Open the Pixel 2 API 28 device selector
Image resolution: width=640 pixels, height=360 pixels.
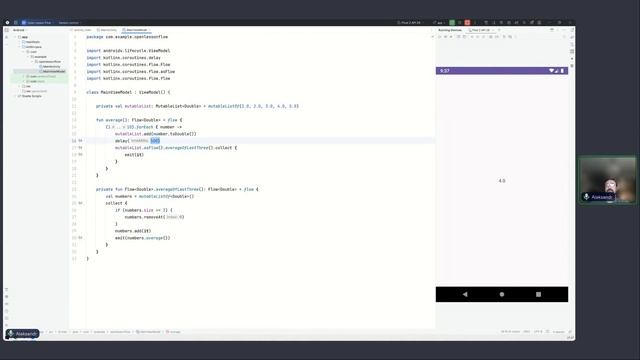[410, 22]
